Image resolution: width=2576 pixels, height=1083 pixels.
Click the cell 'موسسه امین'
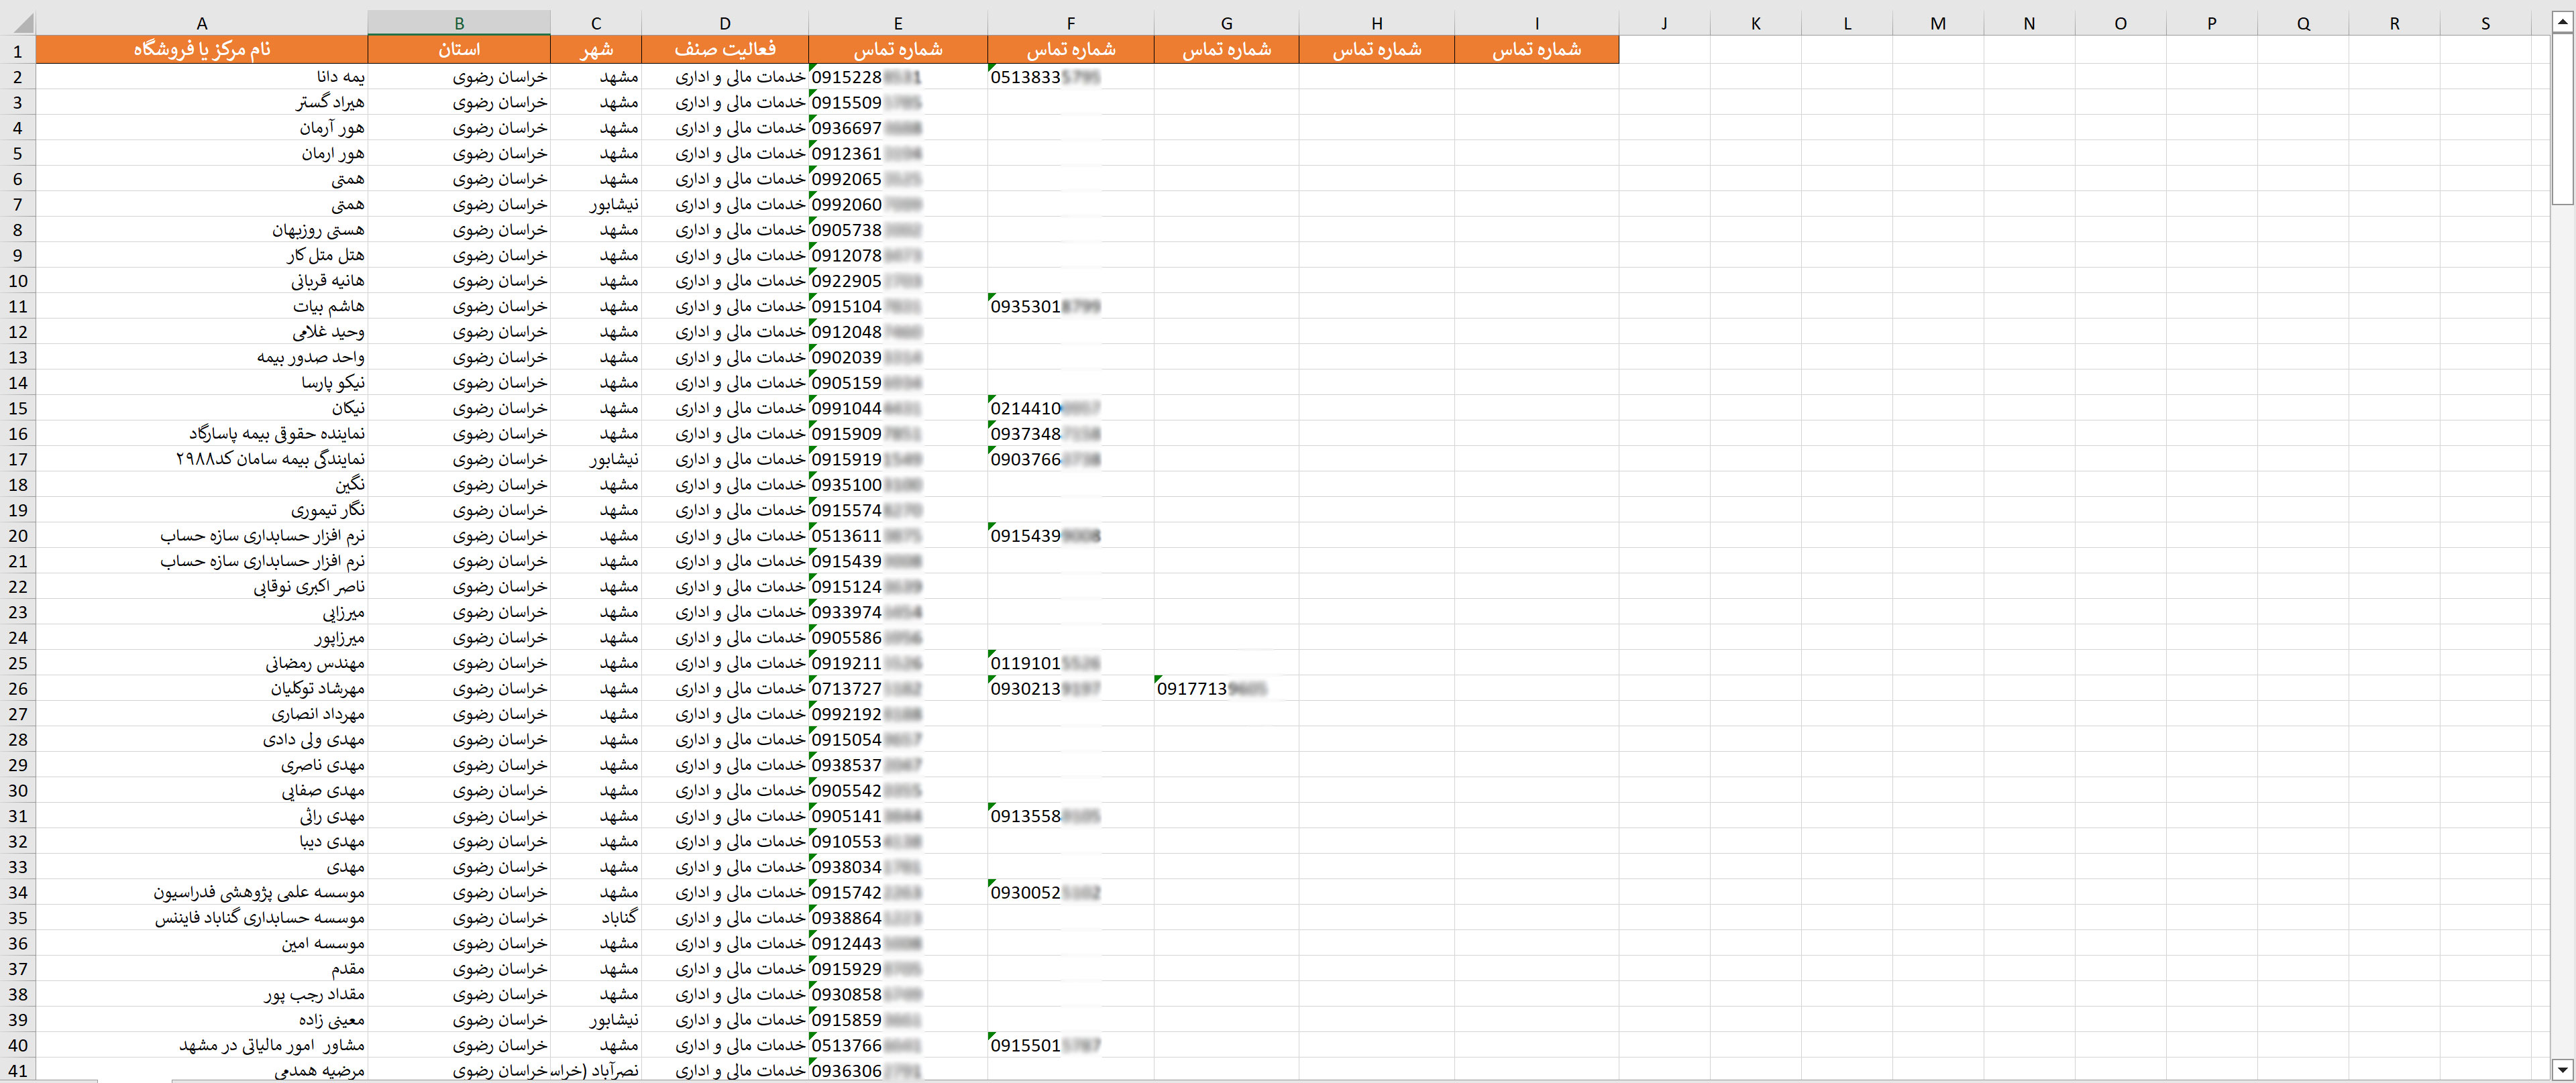tap(202, 944)
